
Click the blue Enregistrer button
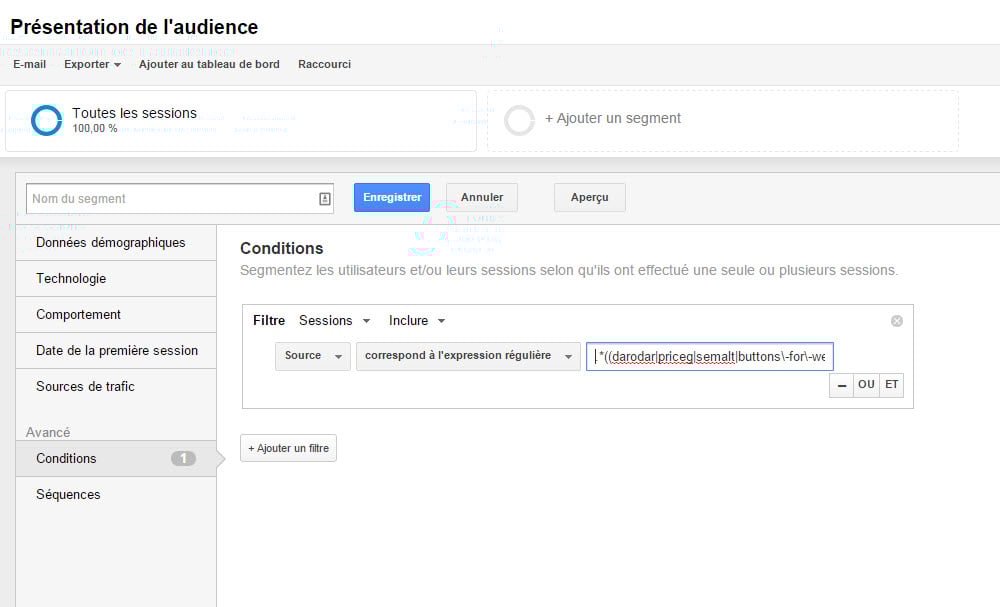click(392, 198)
